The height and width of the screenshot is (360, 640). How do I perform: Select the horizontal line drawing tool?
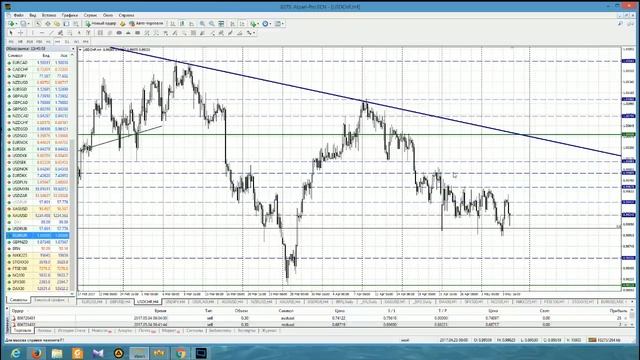click(42, 33)
